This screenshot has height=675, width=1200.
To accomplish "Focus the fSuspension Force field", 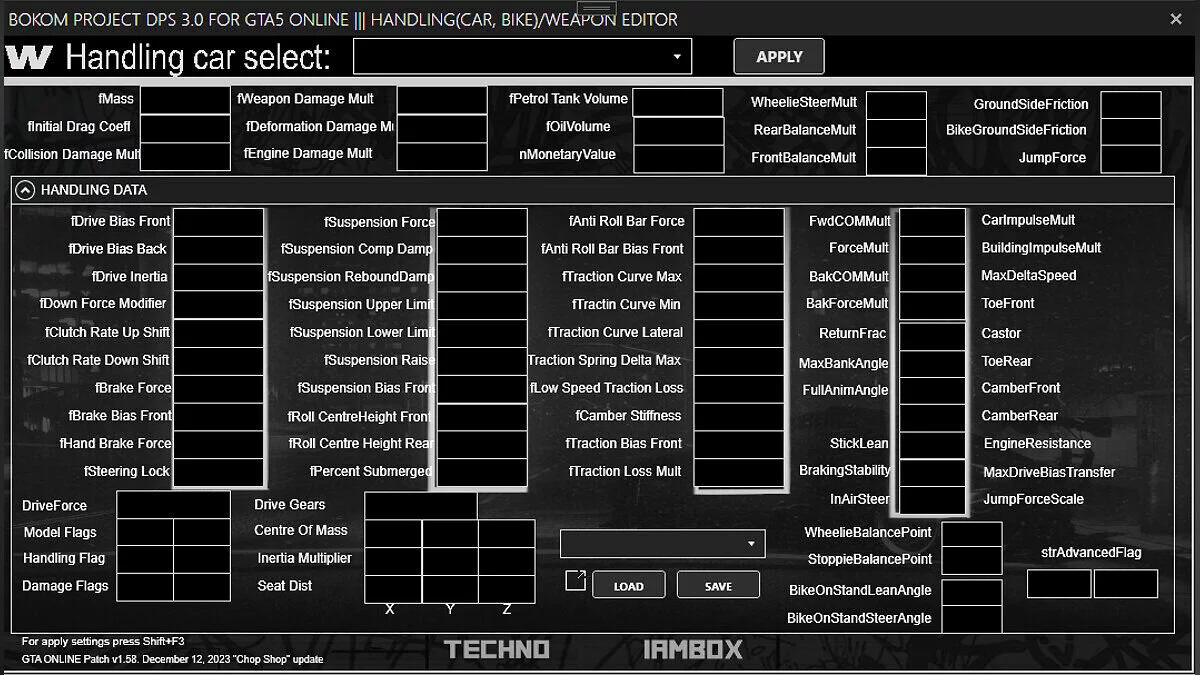I will point(482,222).
